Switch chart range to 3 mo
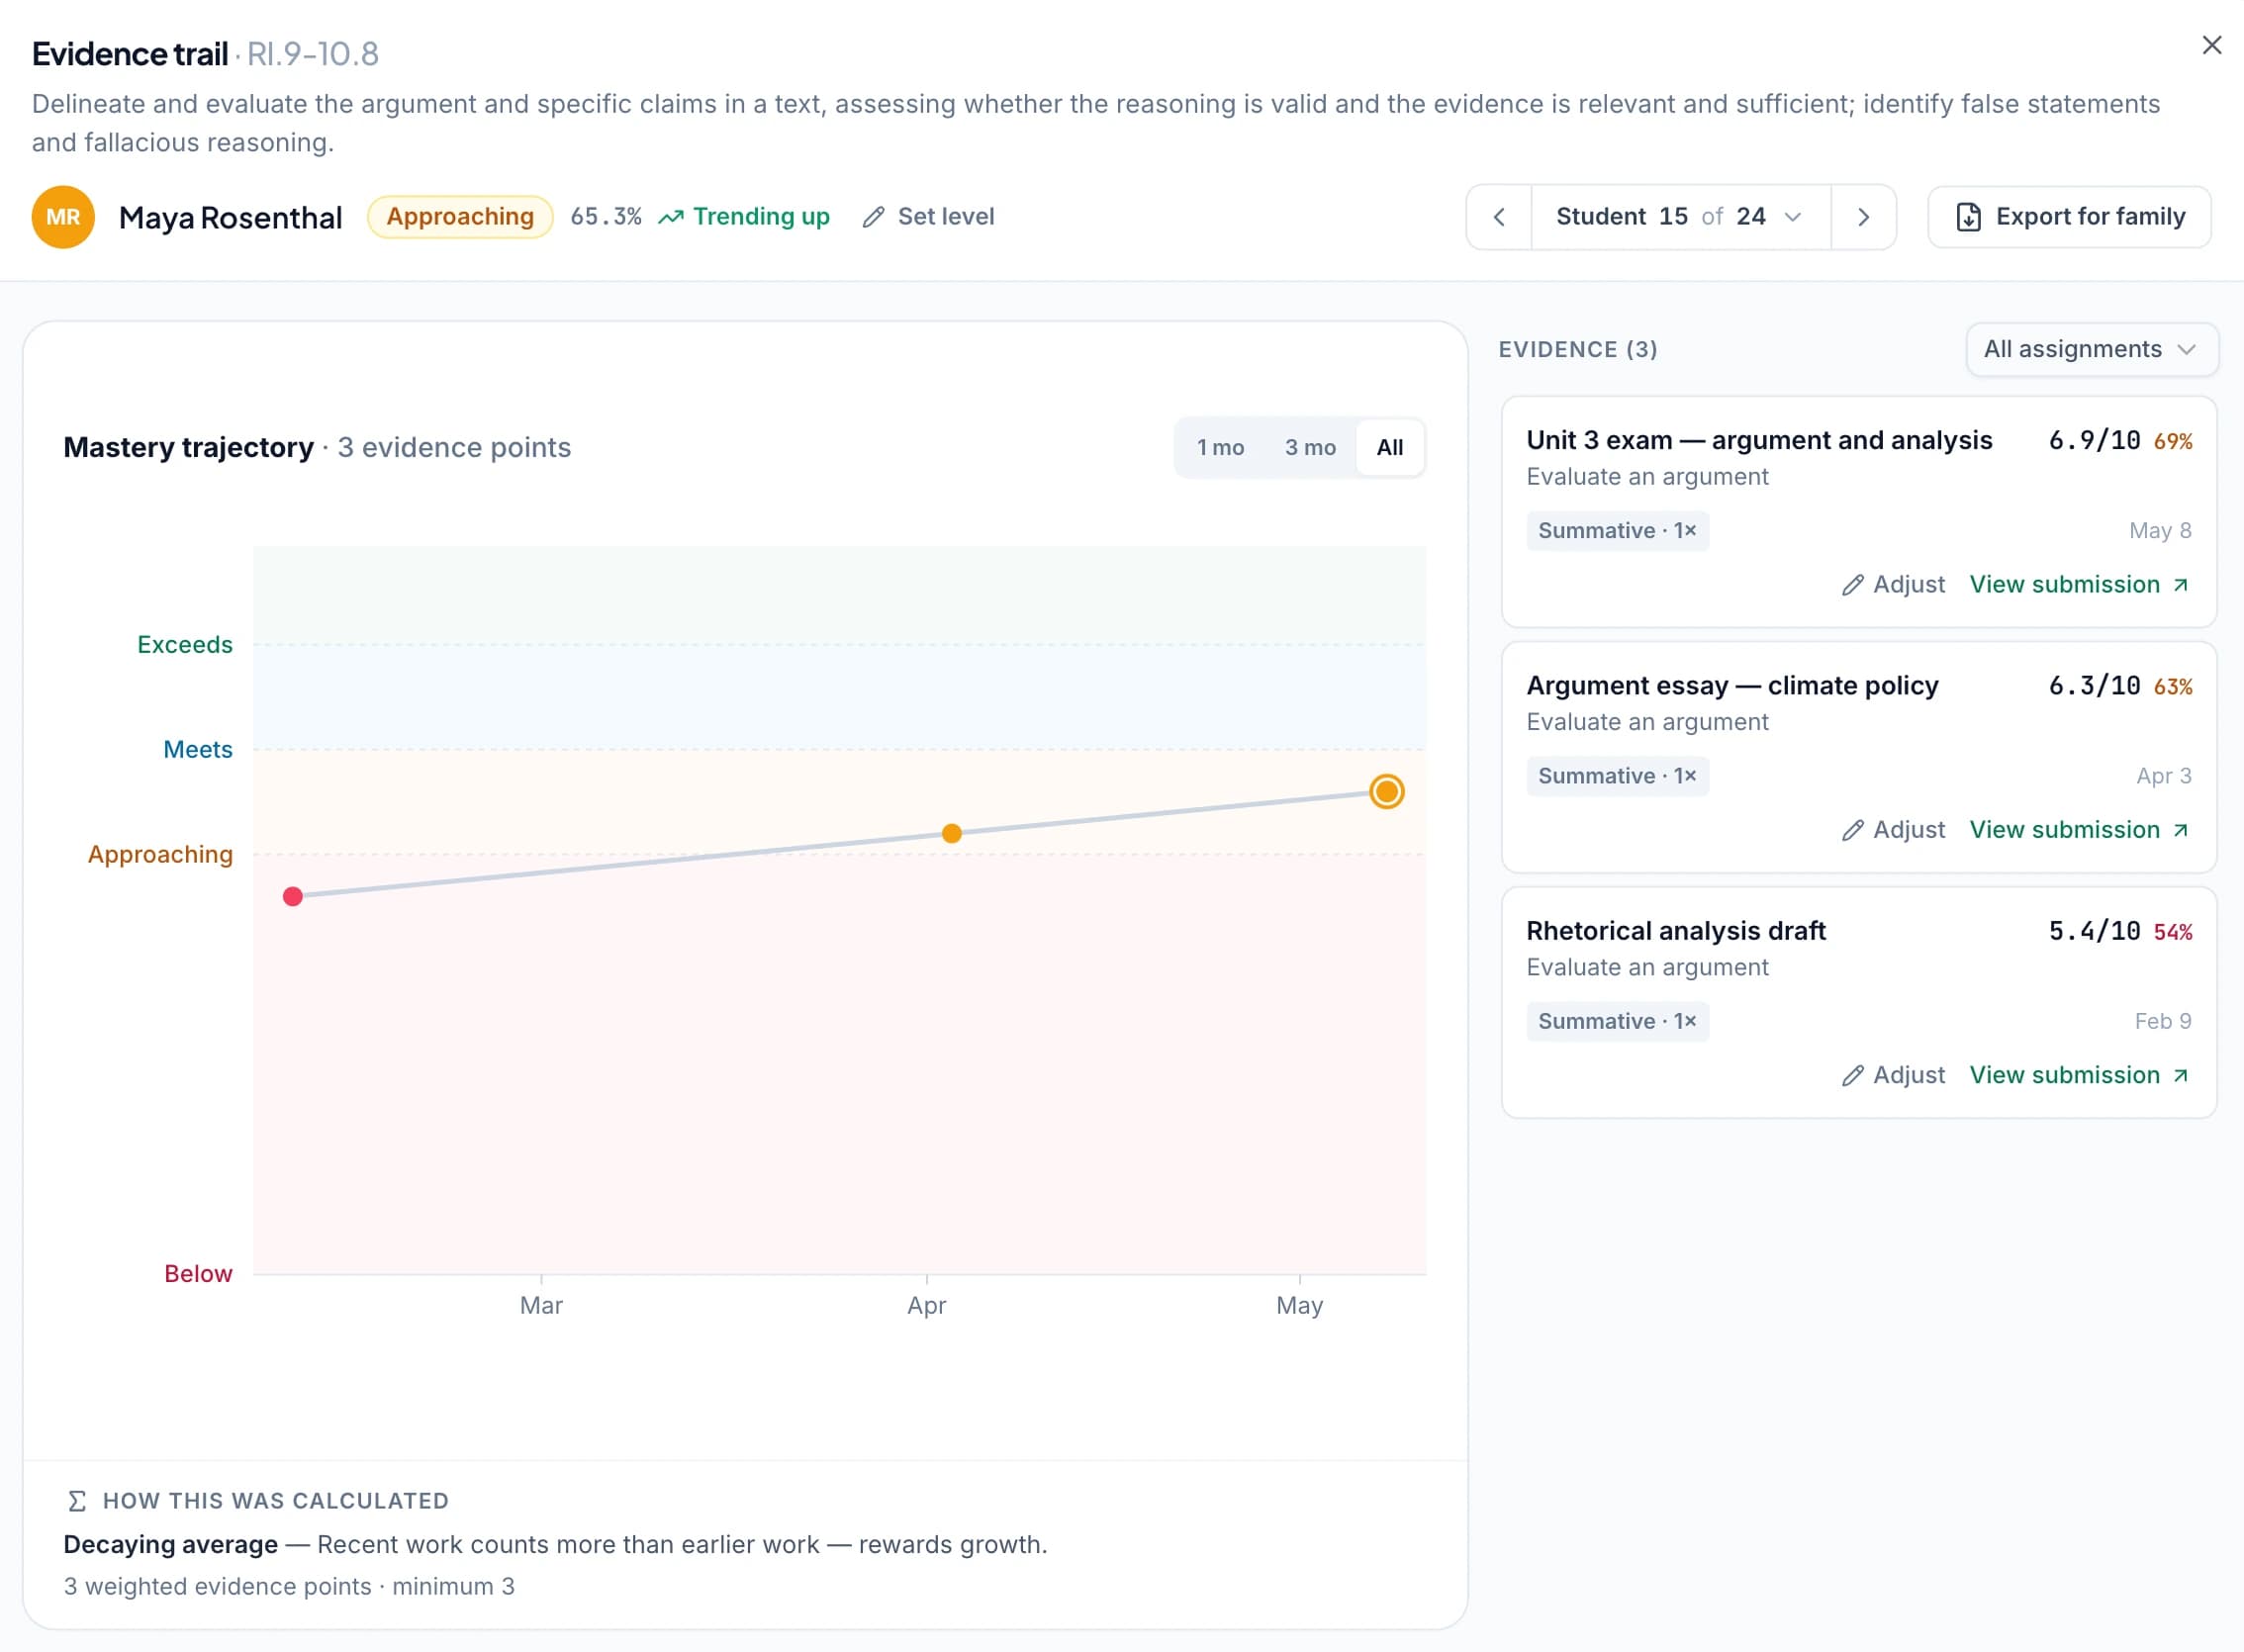The width and height of the screenshot is (2244, 1652). pos(1309,447)
